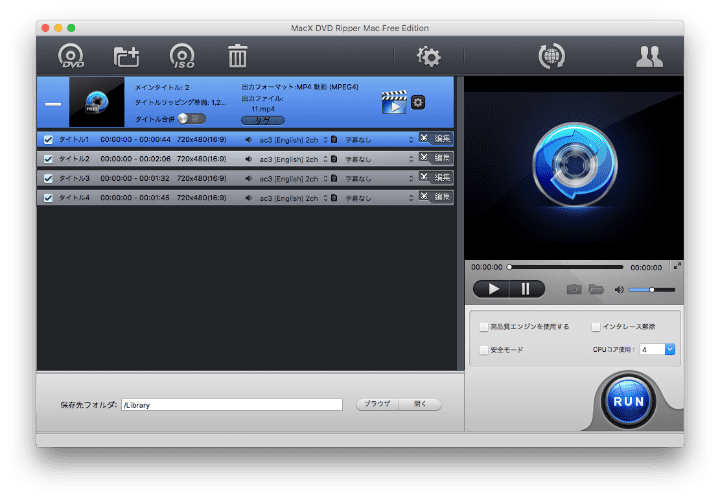720x499 pixels.
Task: Click the DVD disc thumbnail in the header
Action: (x=96, y=102)
